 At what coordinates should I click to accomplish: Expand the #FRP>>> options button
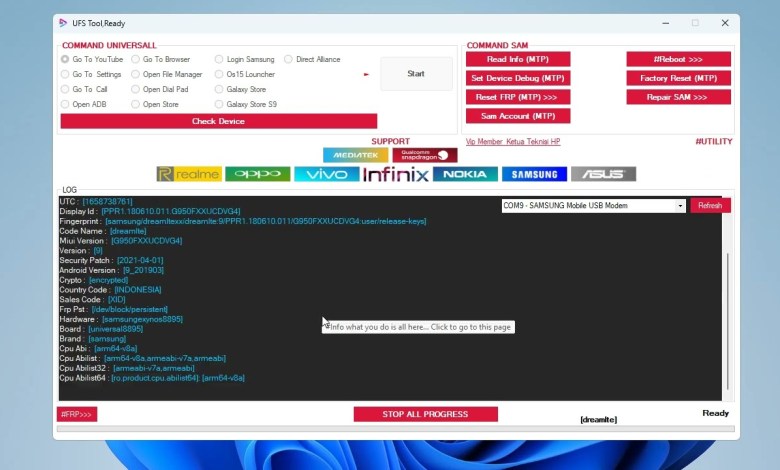77,414
